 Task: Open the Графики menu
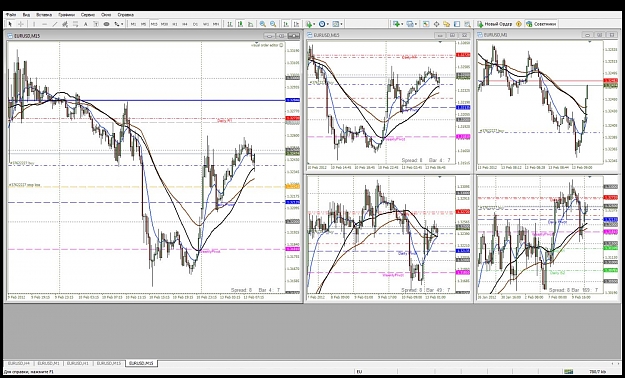(x=66, y=15)
